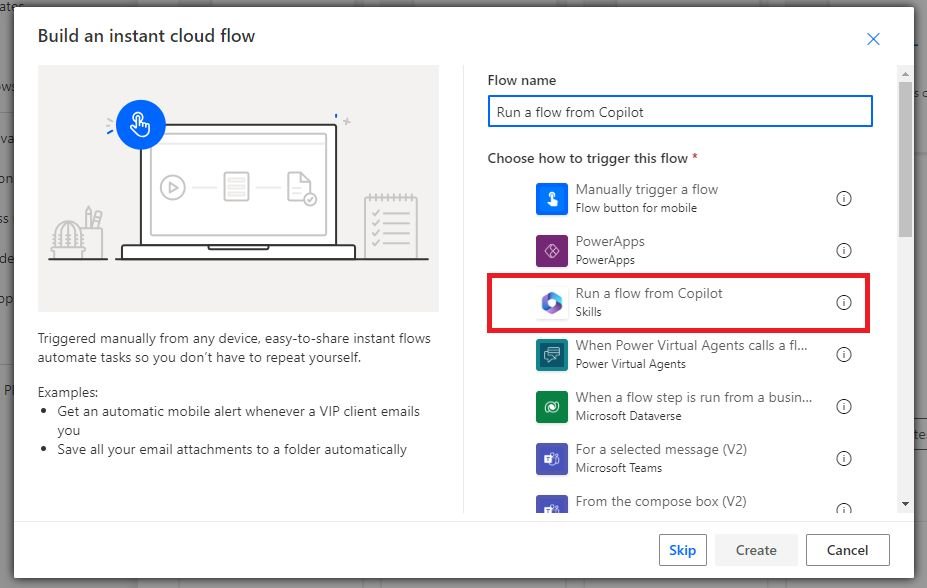Show info for Run a flow from Copilot
The width and height of the screenshot is (927, 588).
844,303
